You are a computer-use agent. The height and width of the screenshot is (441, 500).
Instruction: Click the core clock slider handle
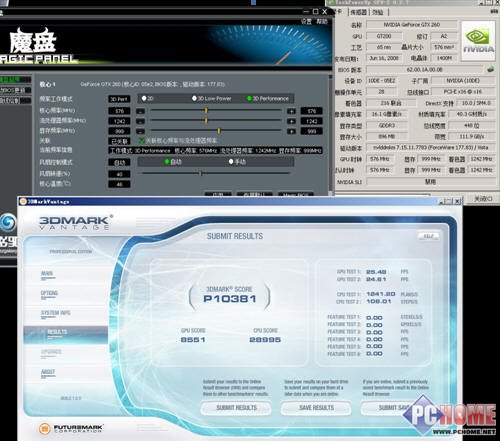tap(206, 110)
